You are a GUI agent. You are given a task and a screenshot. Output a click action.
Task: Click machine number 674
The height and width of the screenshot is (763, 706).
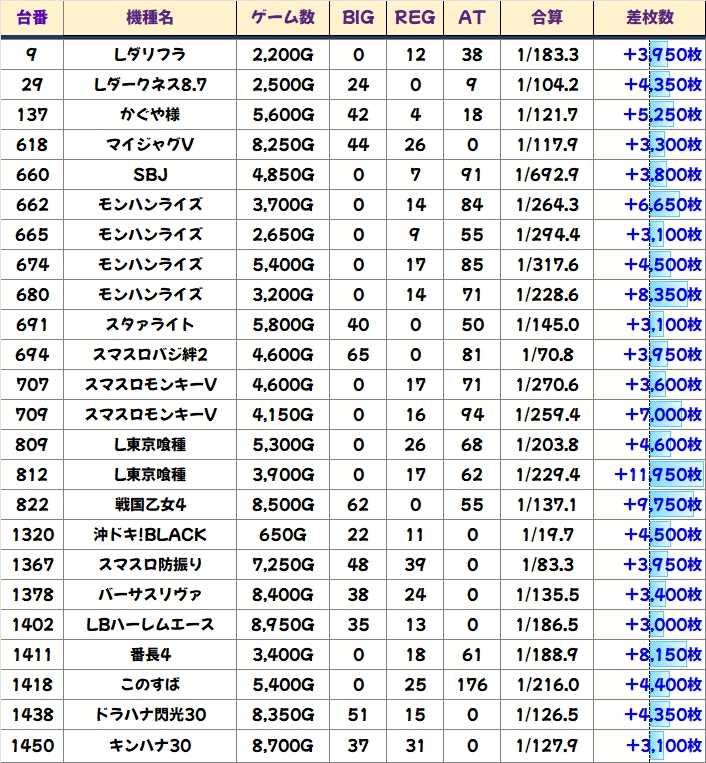pyautogui.click(x=32, y=265)
